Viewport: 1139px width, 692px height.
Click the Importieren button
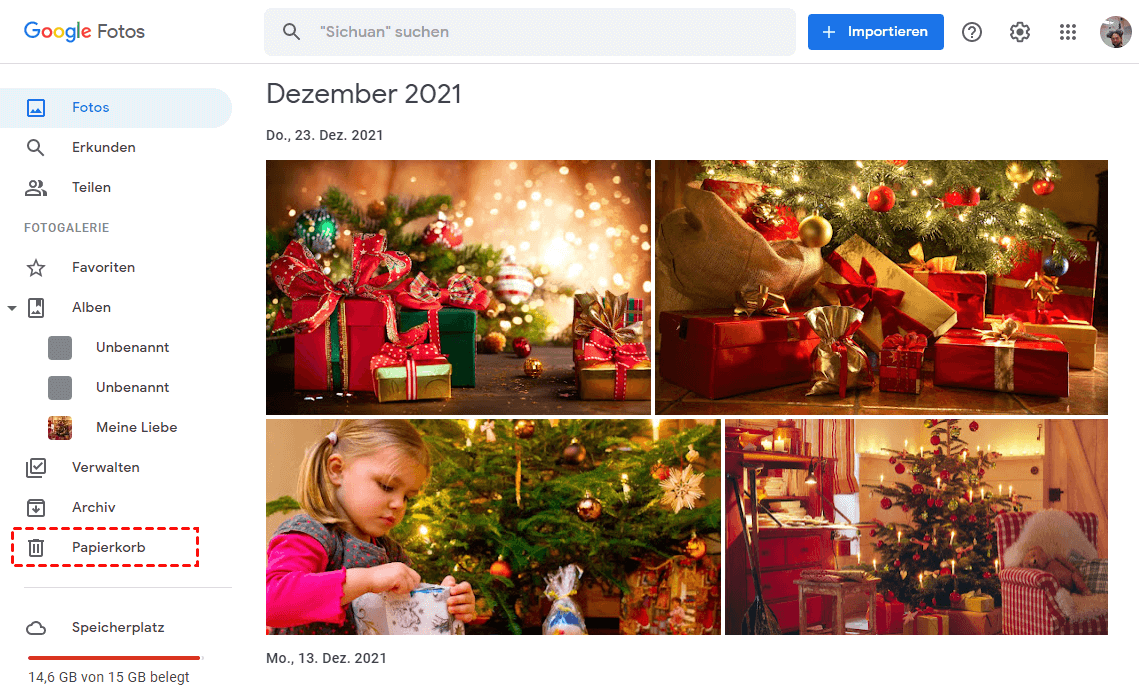point(875,32)
